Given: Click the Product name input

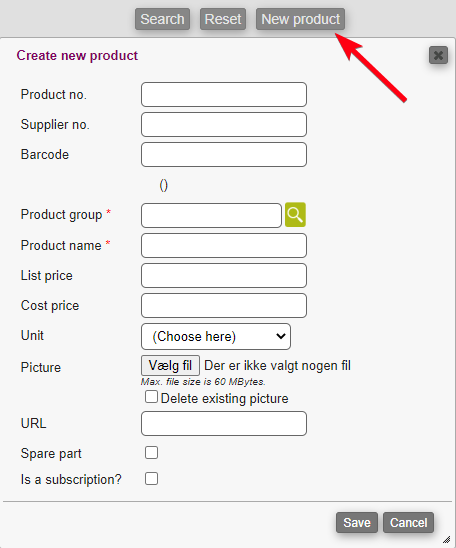Looking at the screenshot, I should pos(224,246).
